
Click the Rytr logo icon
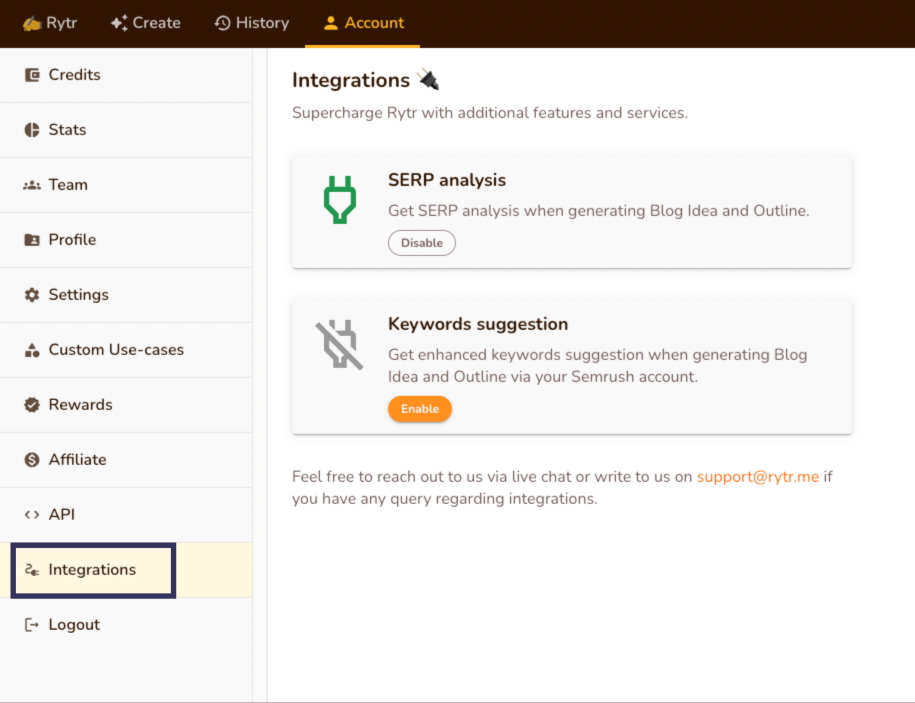[32, 23]
